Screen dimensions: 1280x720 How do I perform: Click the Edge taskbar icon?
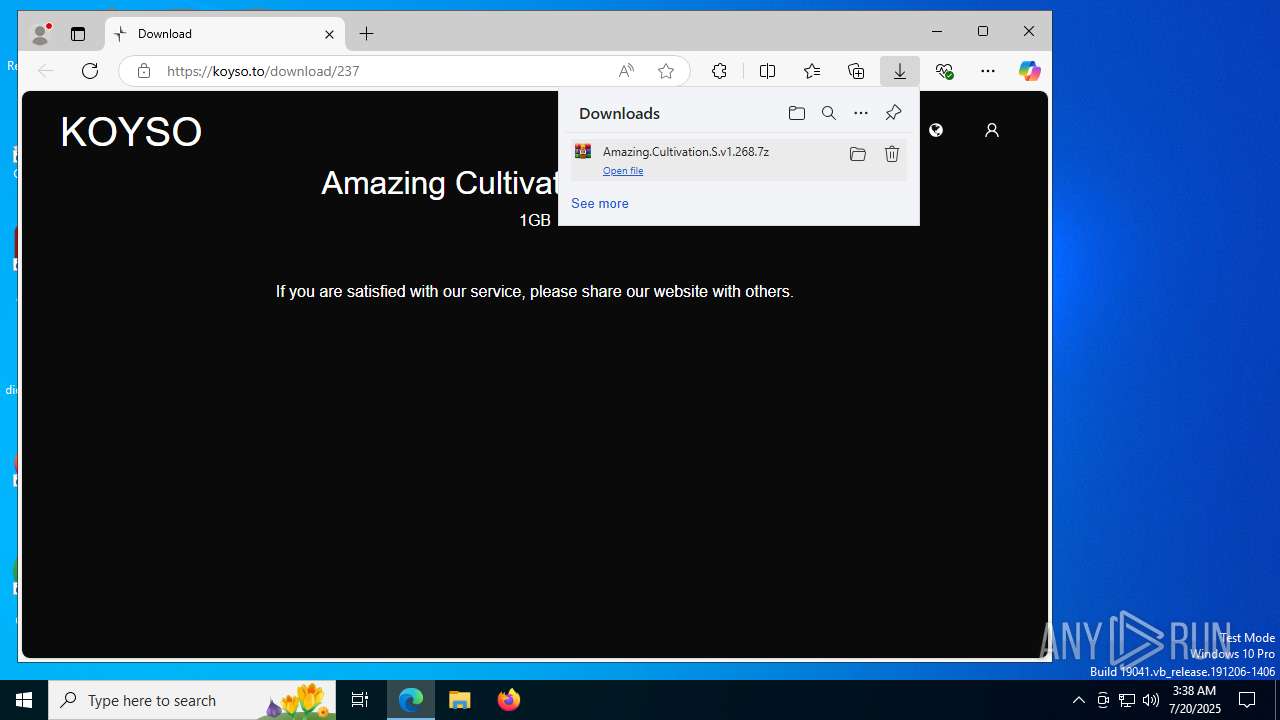411,700
